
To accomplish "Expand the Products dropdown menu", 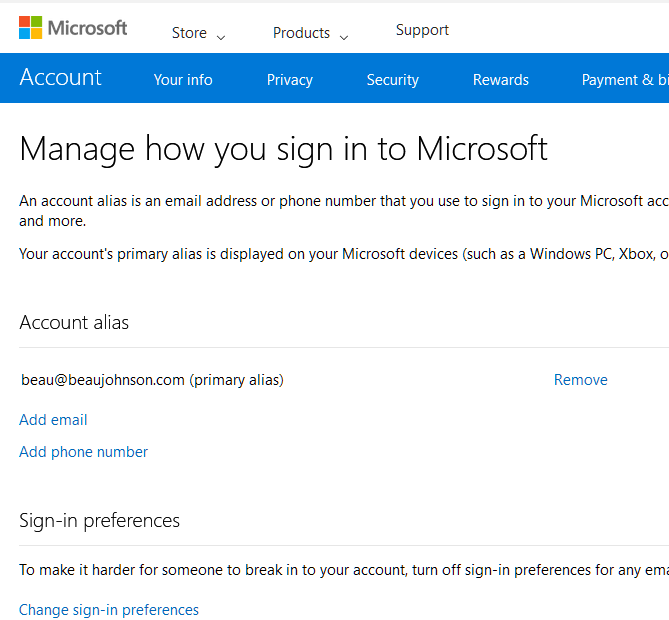I will click(310, 33).
